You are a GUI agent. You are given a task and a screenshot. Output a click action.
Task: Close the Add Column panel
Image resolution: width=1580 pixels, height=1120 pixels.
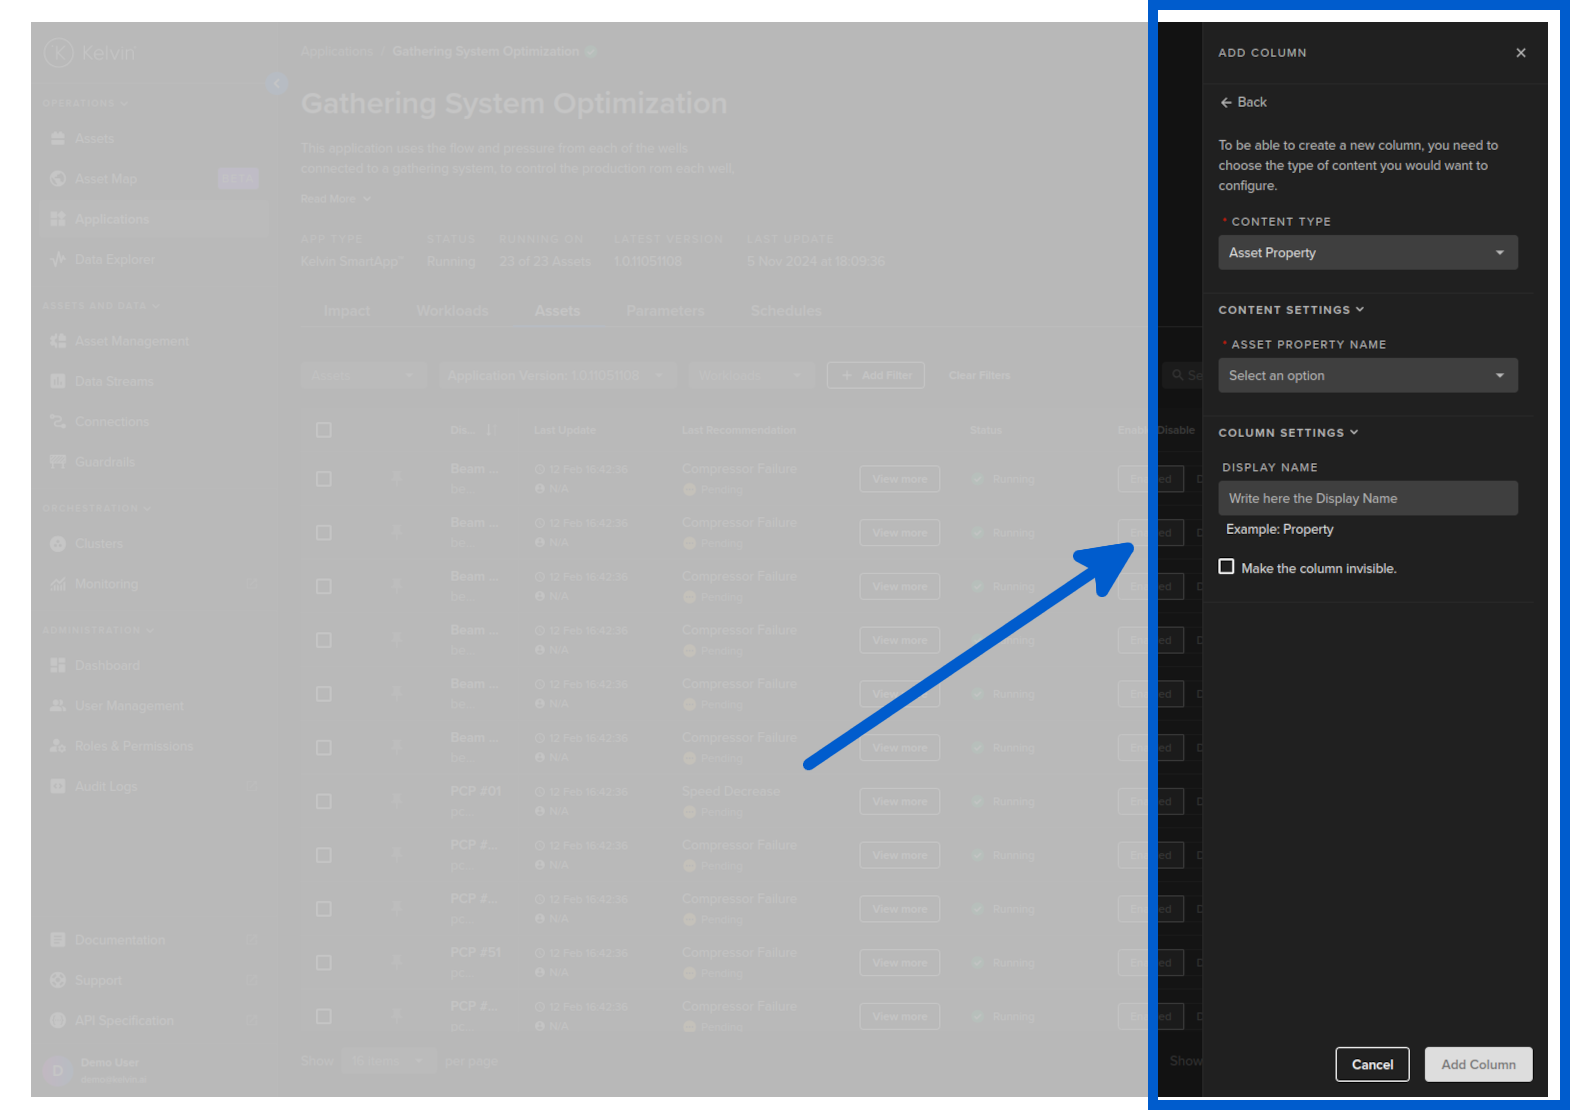point(1520,53)
